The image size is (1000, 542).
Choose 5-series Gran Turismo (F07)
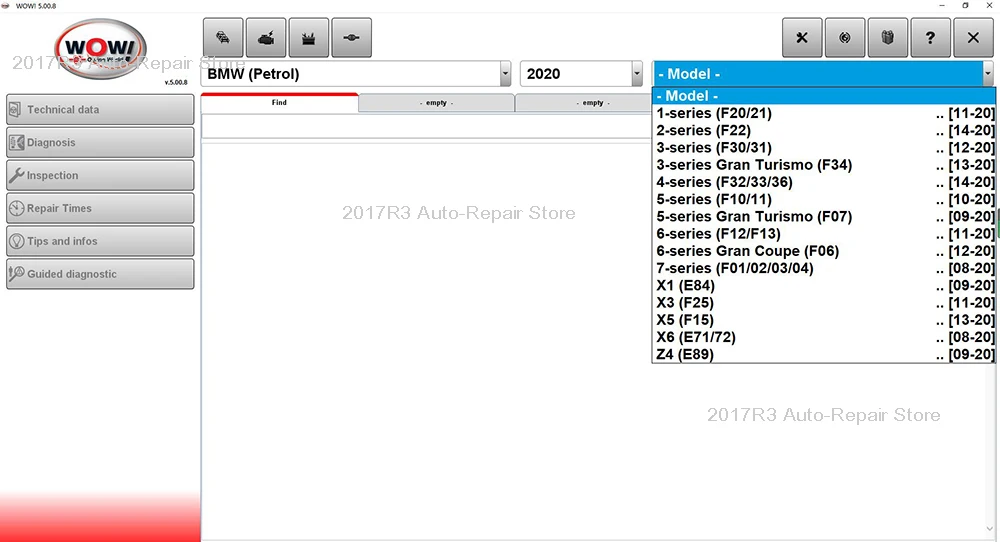pos(823,216)
